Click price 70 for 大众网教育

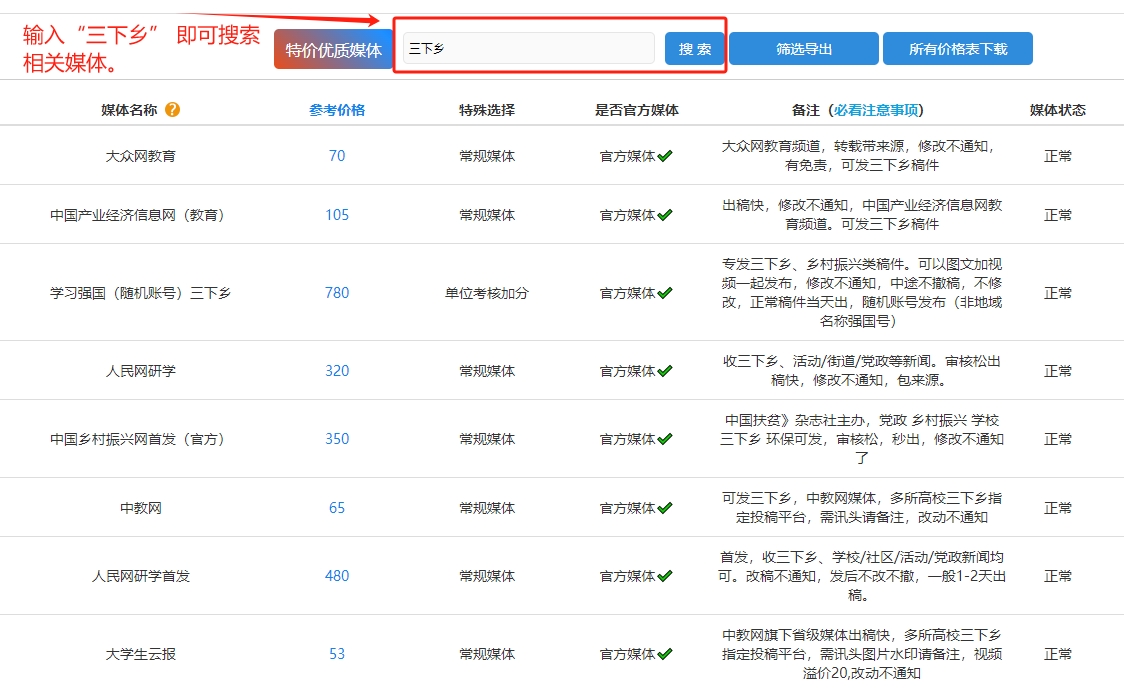337,156
